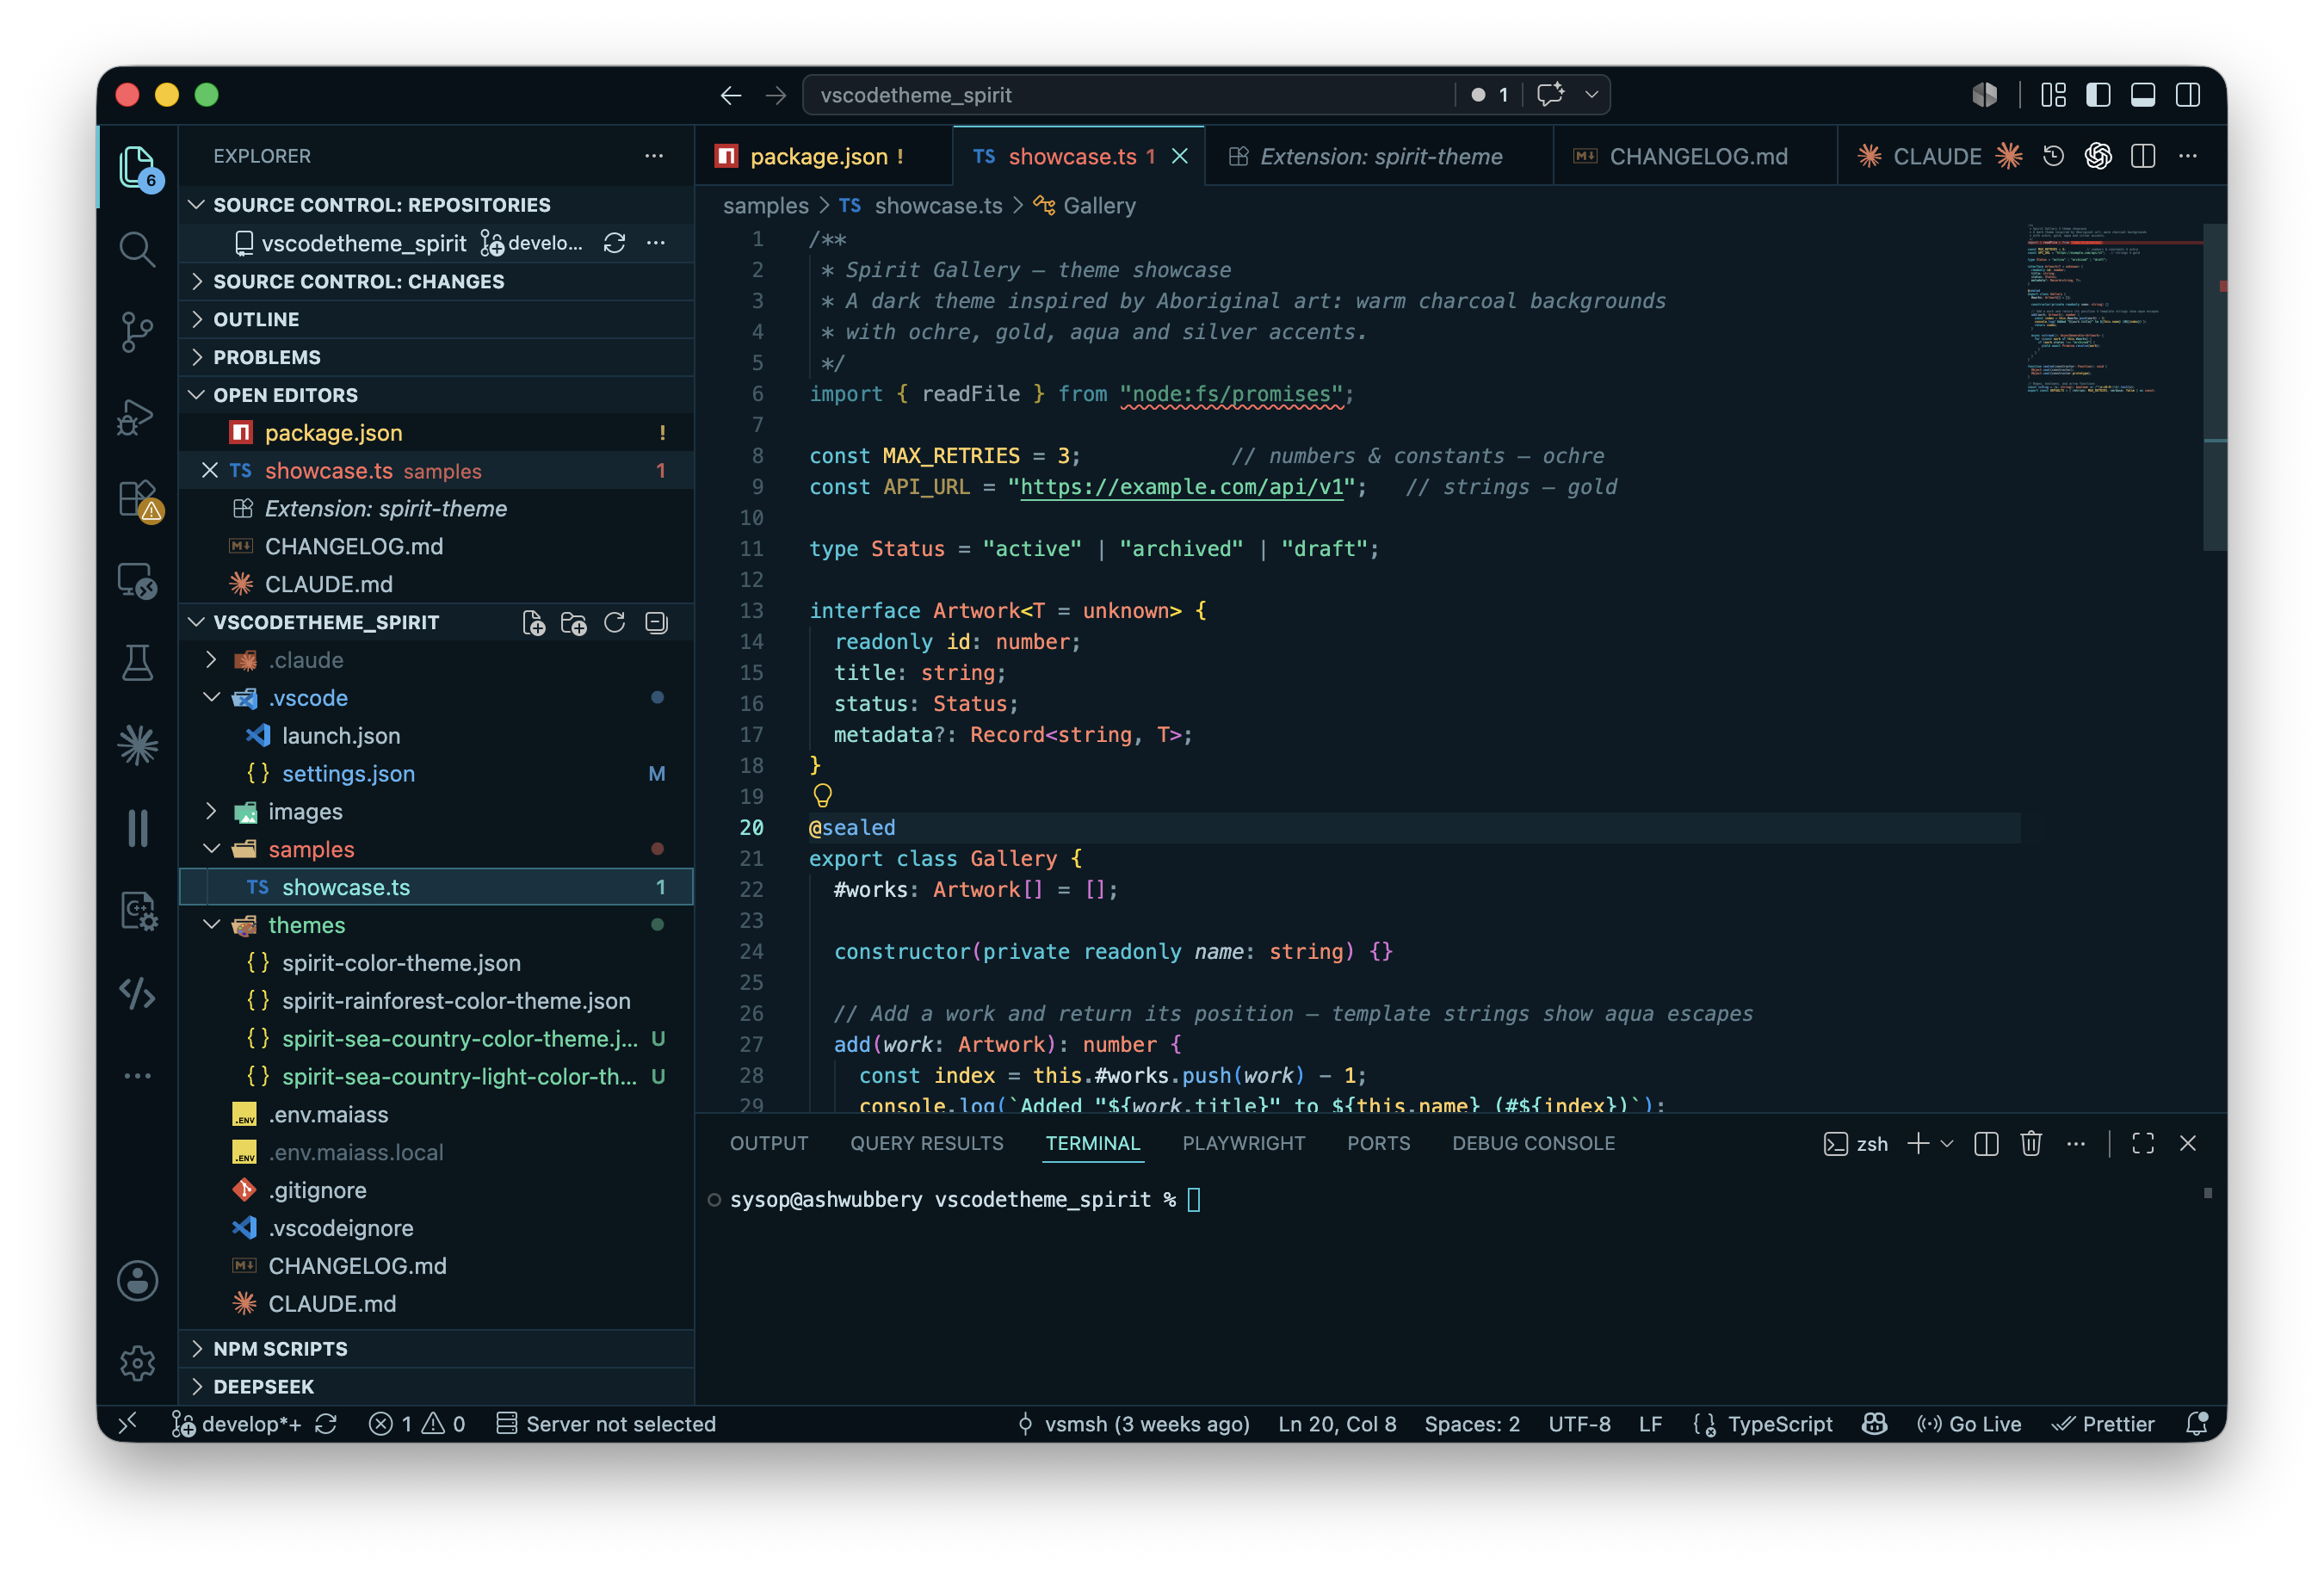Viewport: 2324px width, 1570px height.
Task: Click Spaces: 2 indentation setting
Action: click(1471, 1424)
